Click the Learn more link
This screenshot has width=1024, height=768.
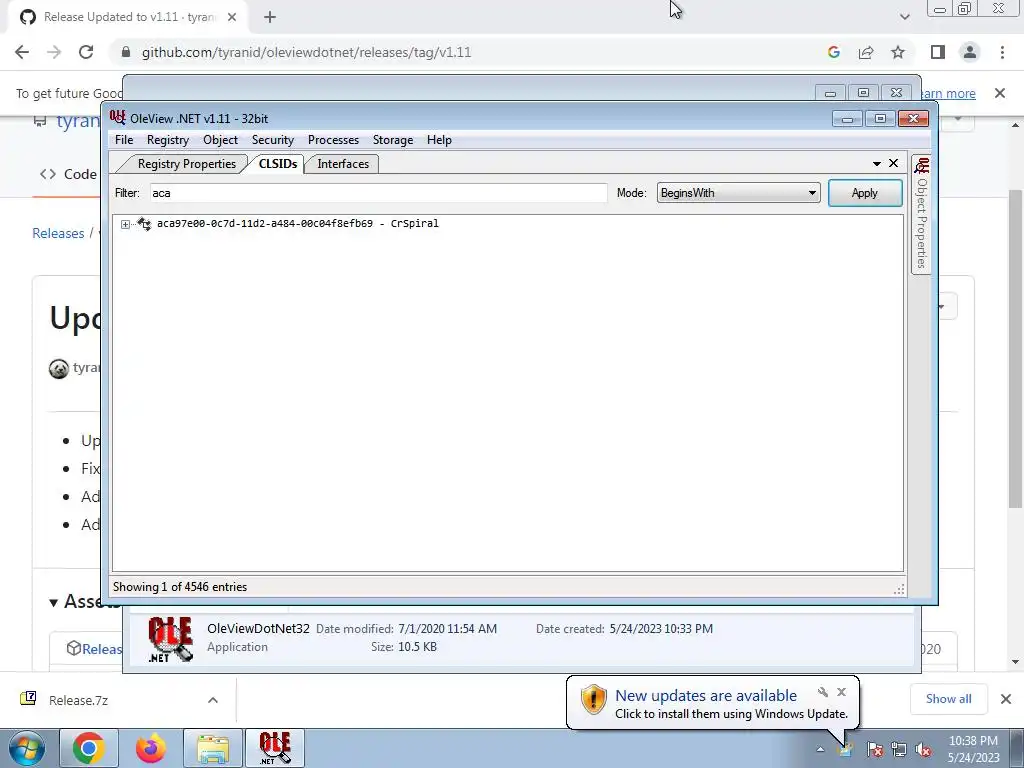point(947,93)
